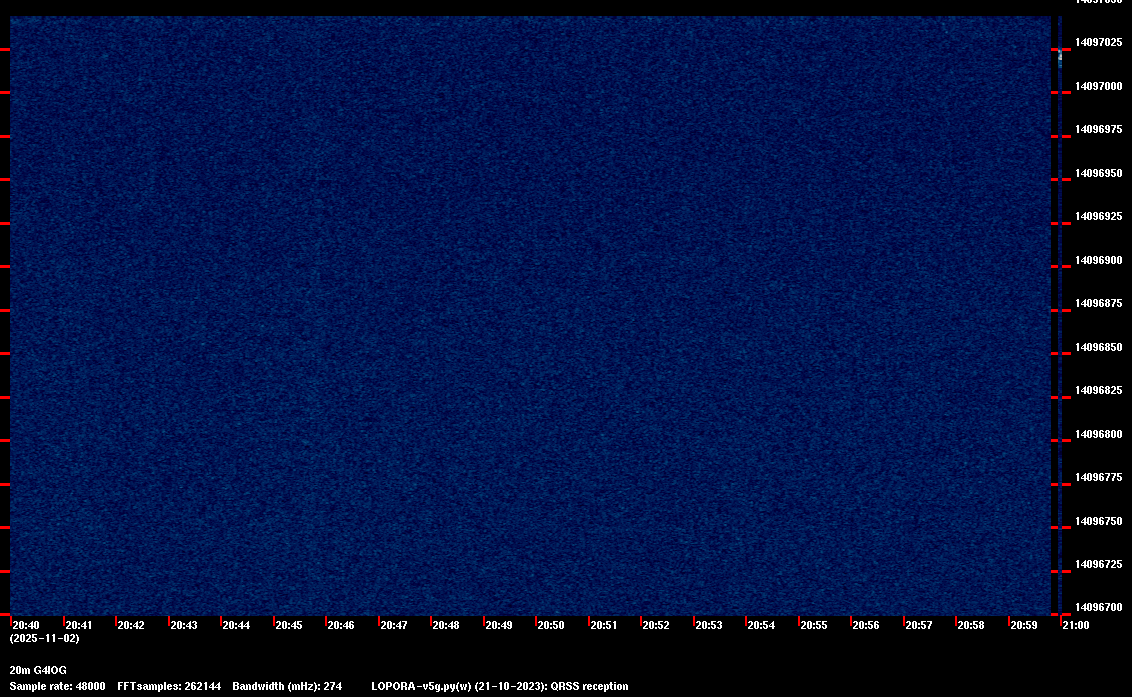Click the 14097025 frequency label
This screenshot has height=697, width=1132.
click(1099, 43)
